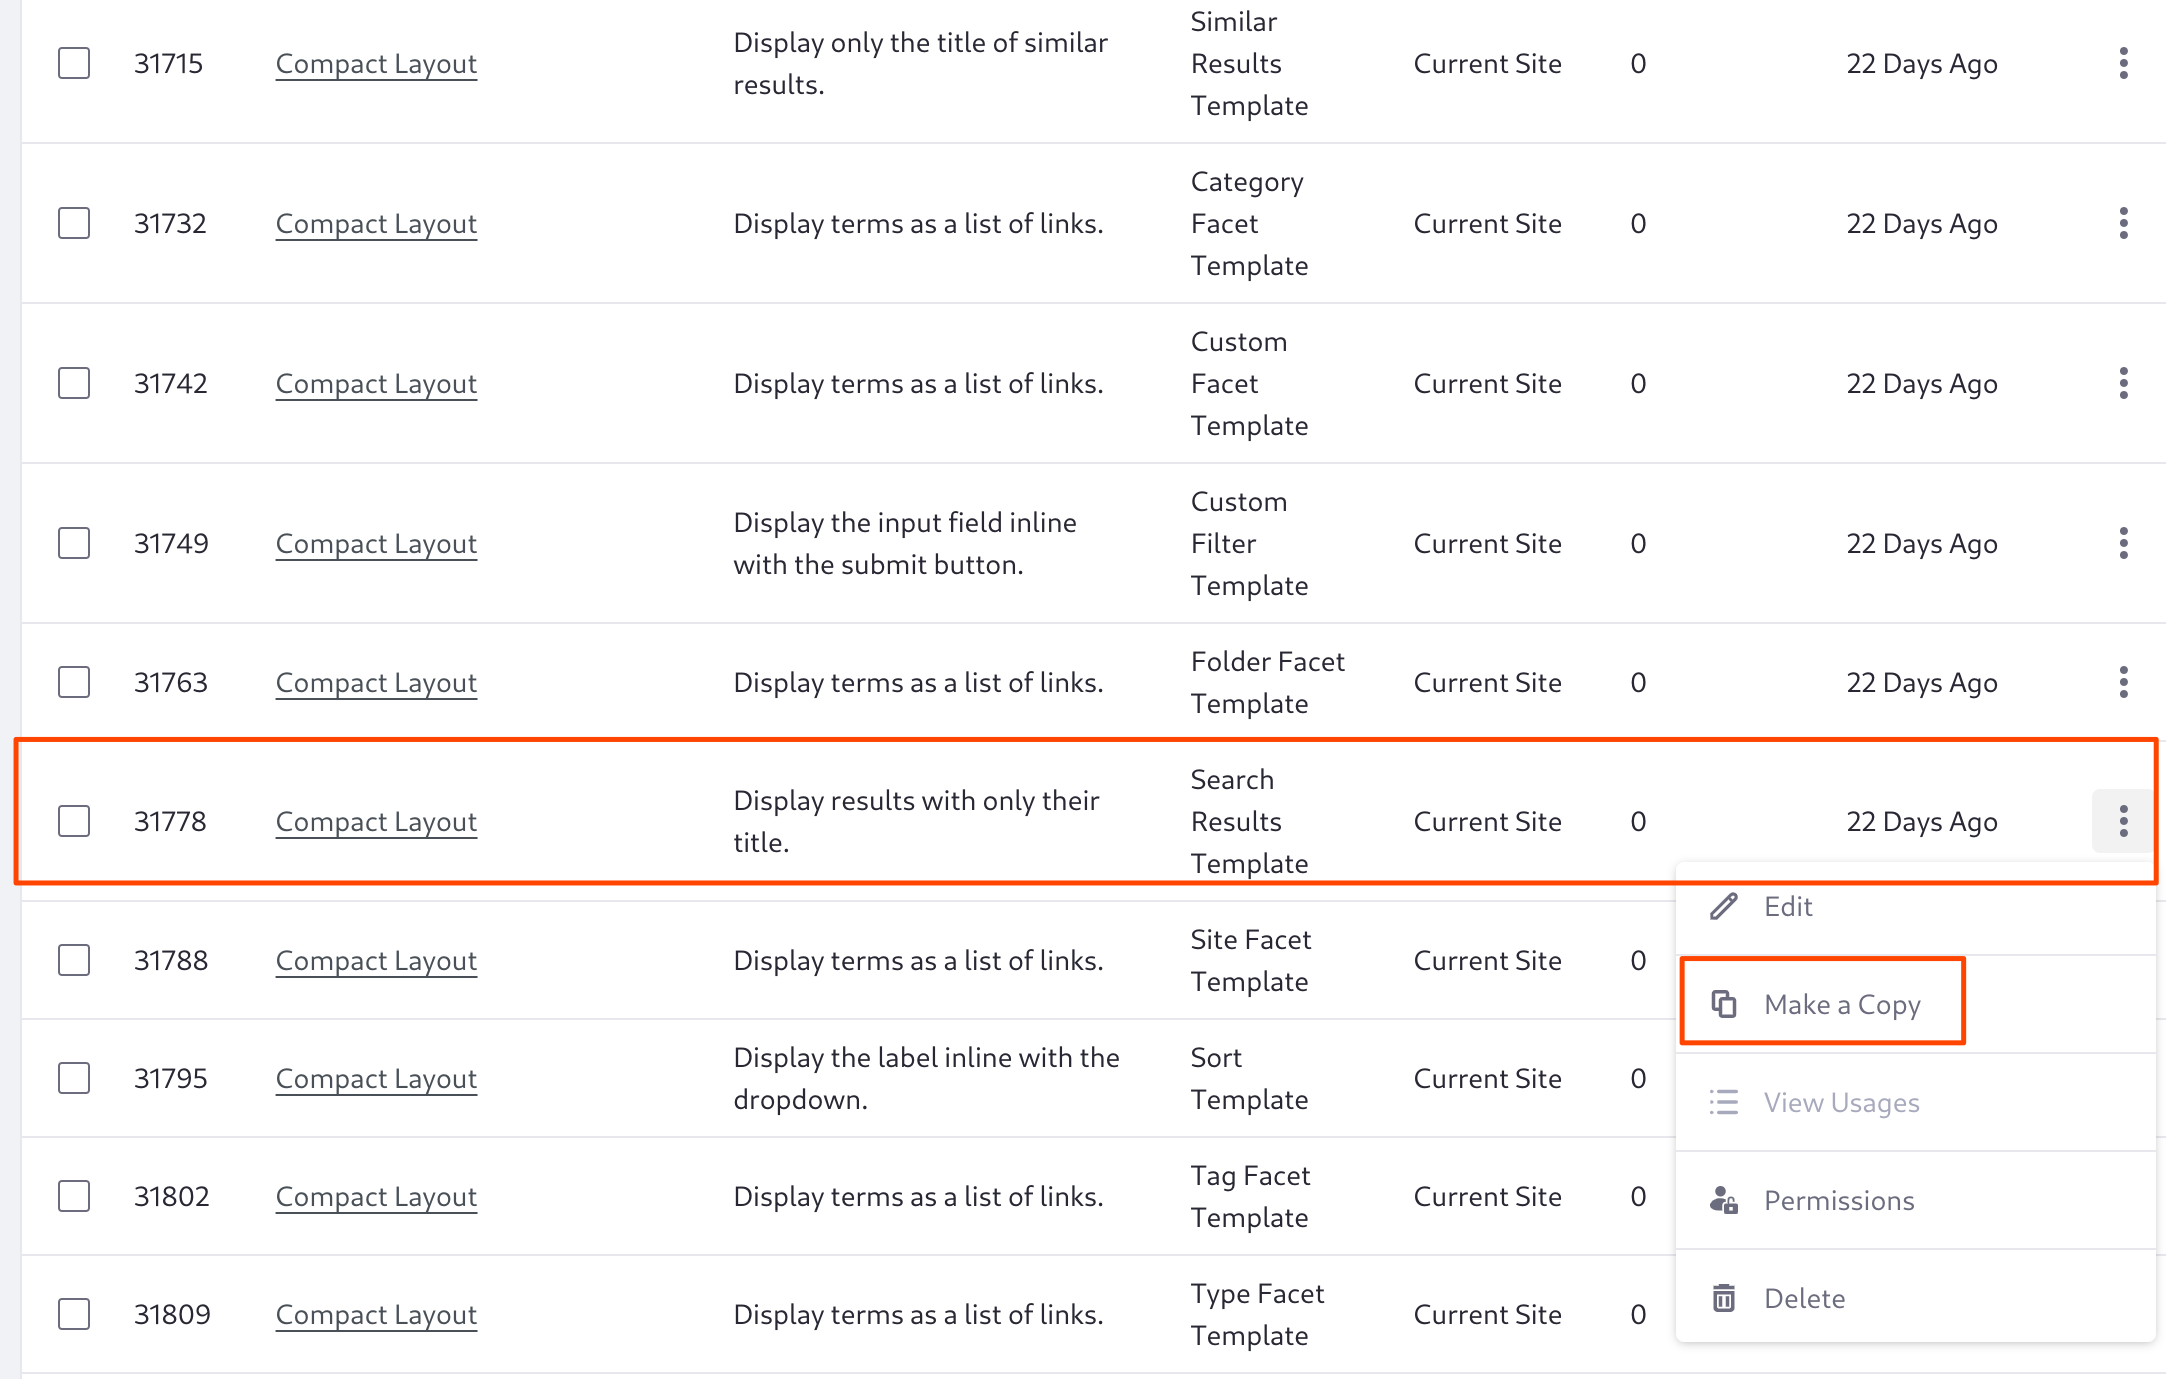The image size is (2166, 1379).
Task: Click the copy icon beside Make a Copy
Action: pyautogui.click(x=1724, y=1004)
